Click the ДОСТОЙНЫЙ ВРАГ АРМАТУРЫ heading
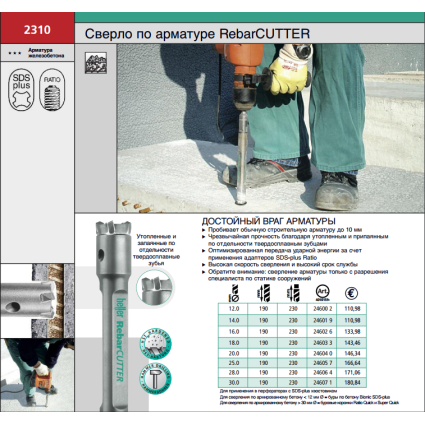425x425 pixels. pyautogui.click(x=268, y=221)
